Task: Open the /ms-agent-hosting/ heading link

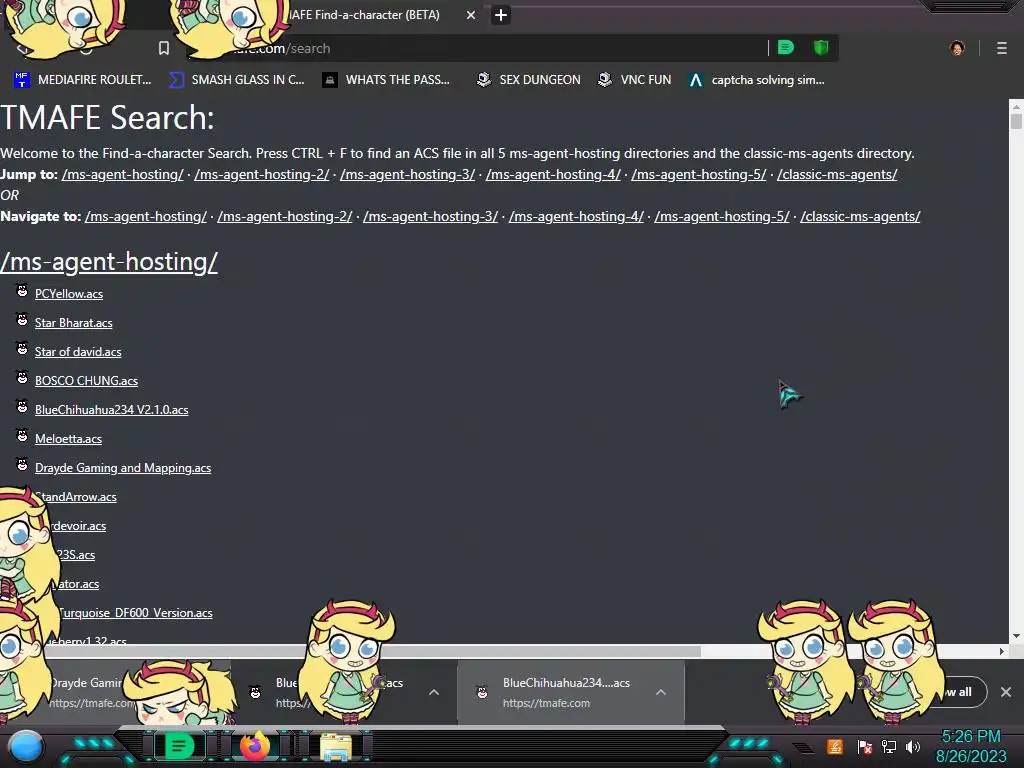Action: [109, 262]
